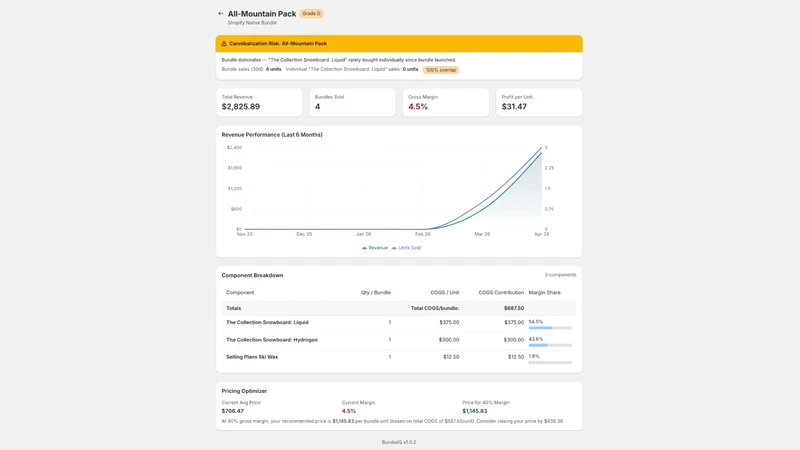Click the Mar 26 label on the chart axis
The width and height of the screenshot is (800, 450).
click(x=482, y=234)
